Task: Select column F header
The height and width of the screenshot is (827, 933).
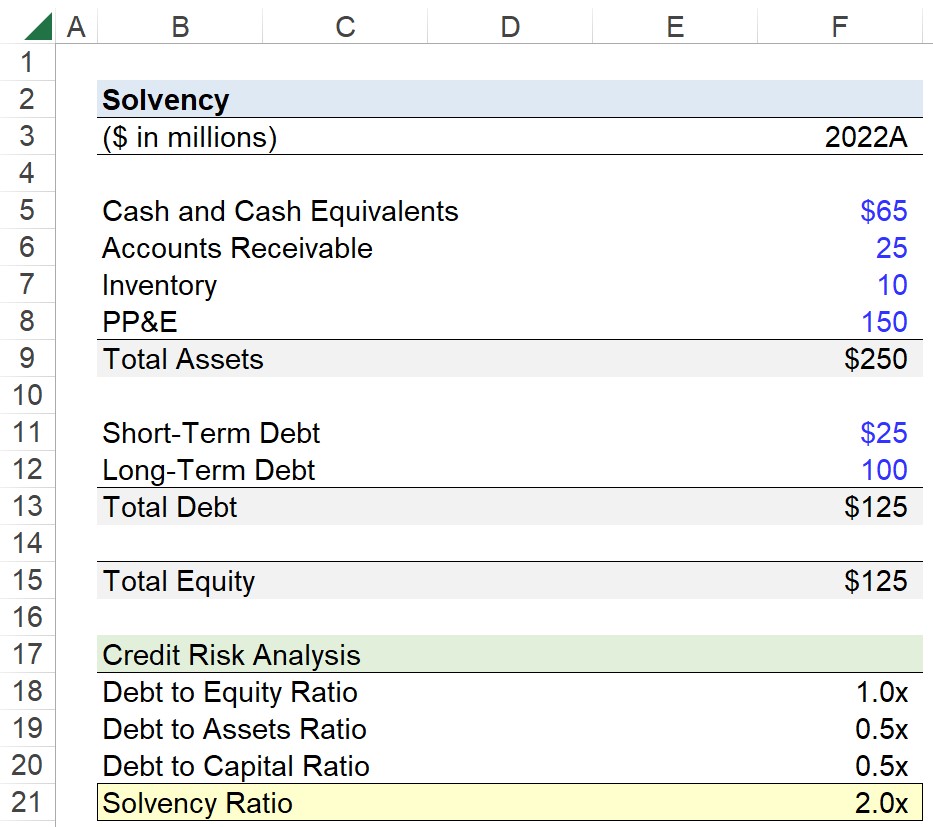Action: click(x=840, y=27)
